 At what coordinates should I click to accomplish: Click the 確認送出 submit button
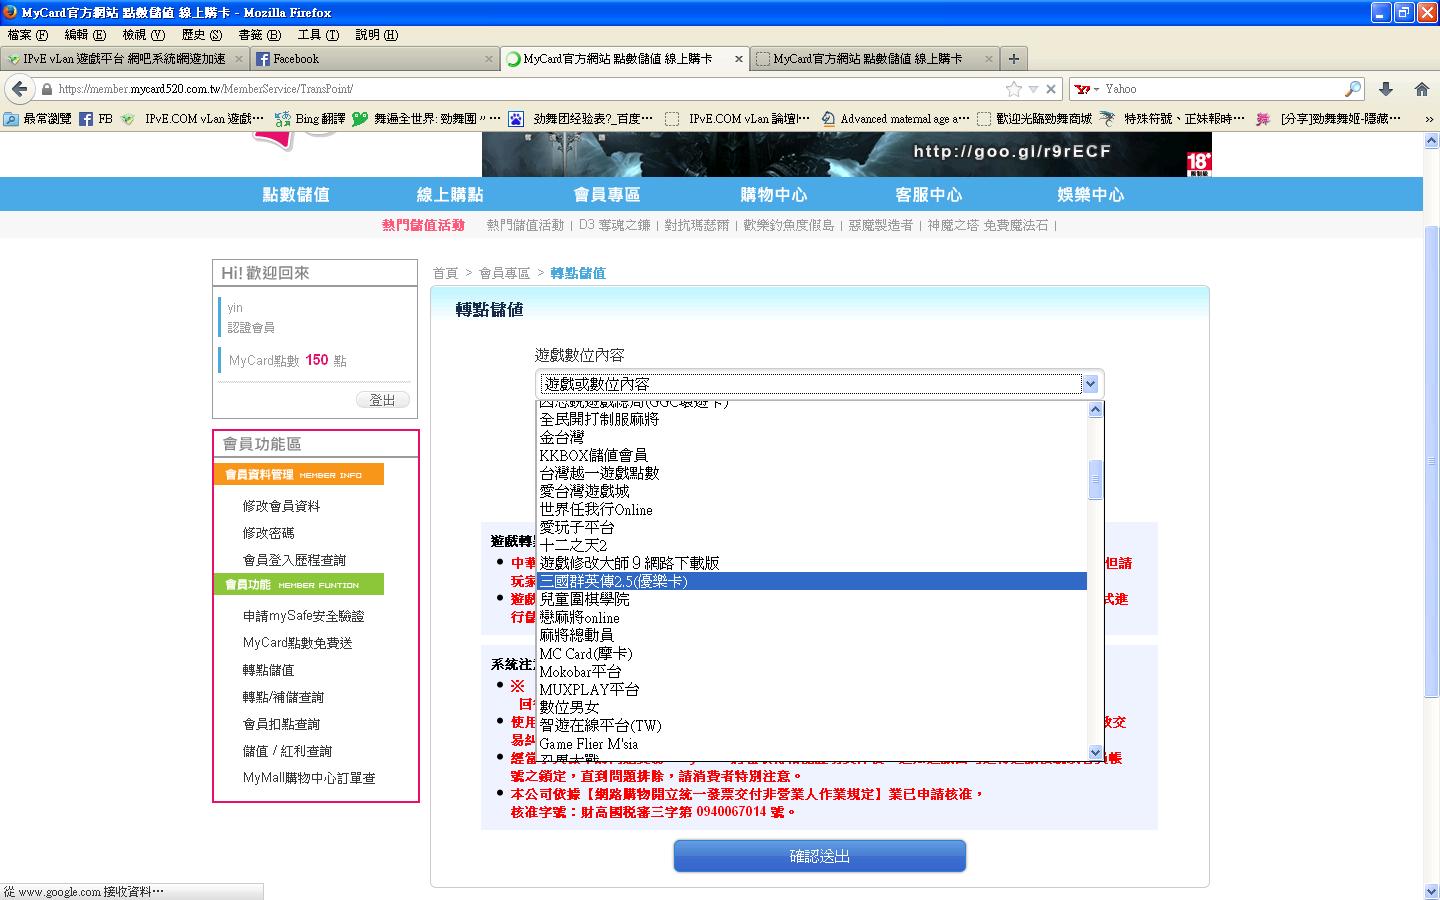[820, 856]
